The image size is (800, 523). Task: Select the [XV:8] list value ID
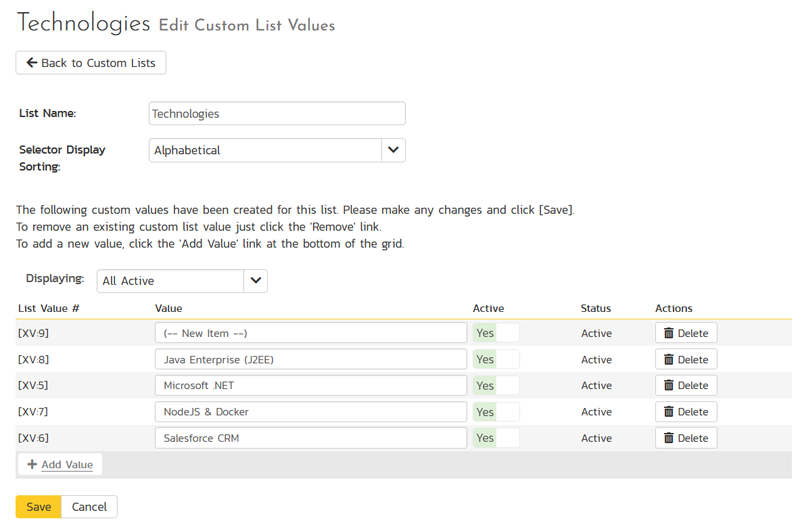pos(33,360)
